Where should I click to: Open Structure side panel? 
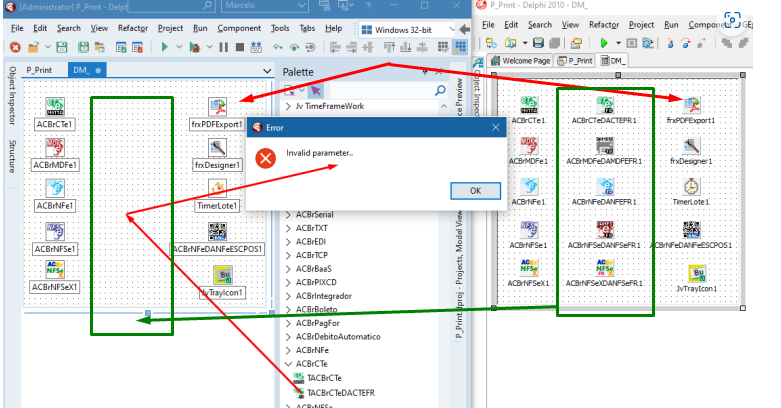tap(12, 156)
